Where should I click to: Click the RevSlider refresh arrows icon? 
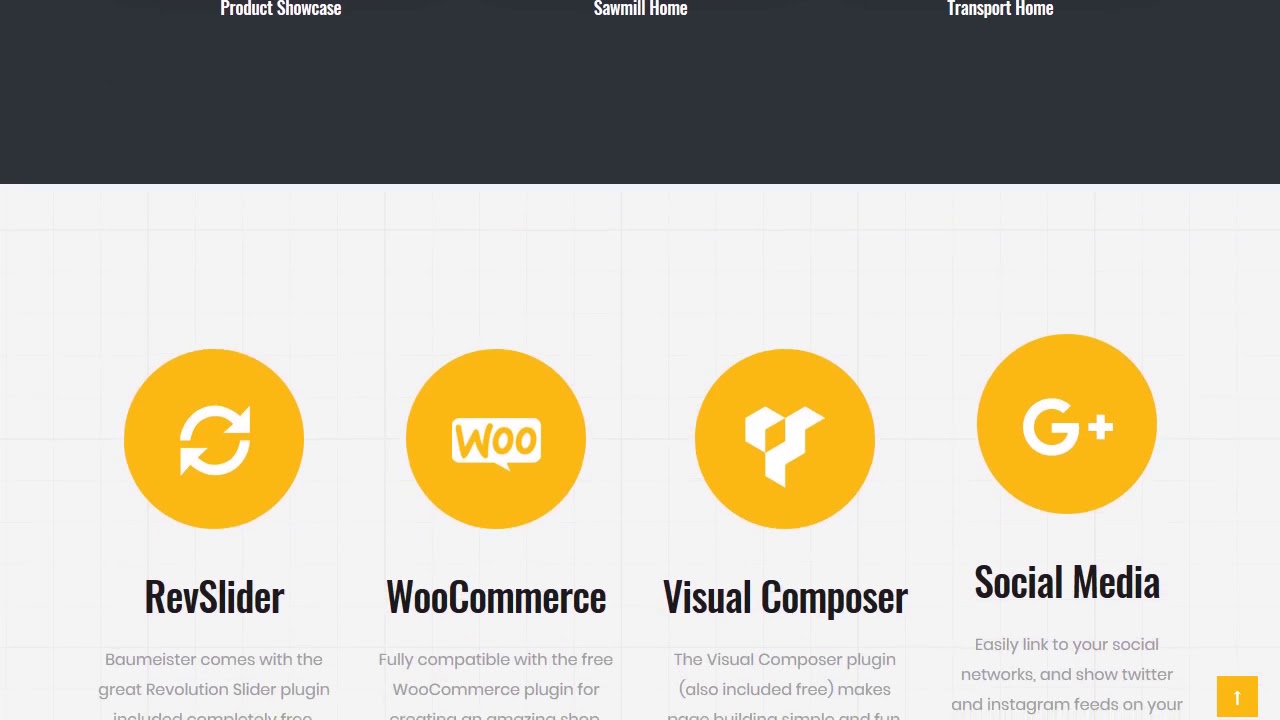coord(214,439)
